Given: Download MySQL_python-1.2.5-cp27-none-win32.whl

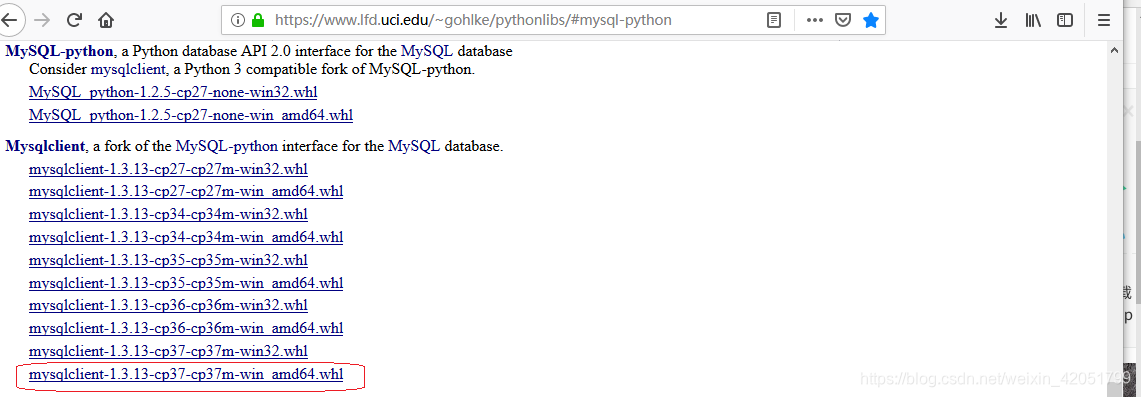Looking at the screenshot, I should (x=173, y=92).
